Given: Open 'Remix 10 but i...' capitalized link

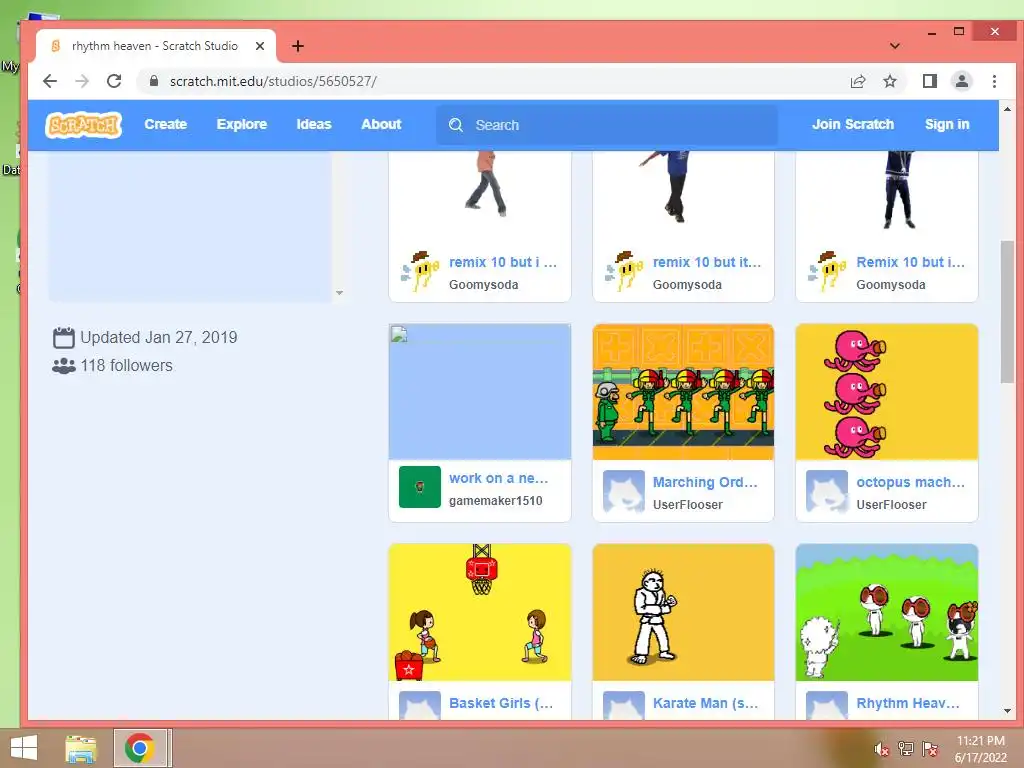Looking at the screenshot, I should click(x=910, y=262).
